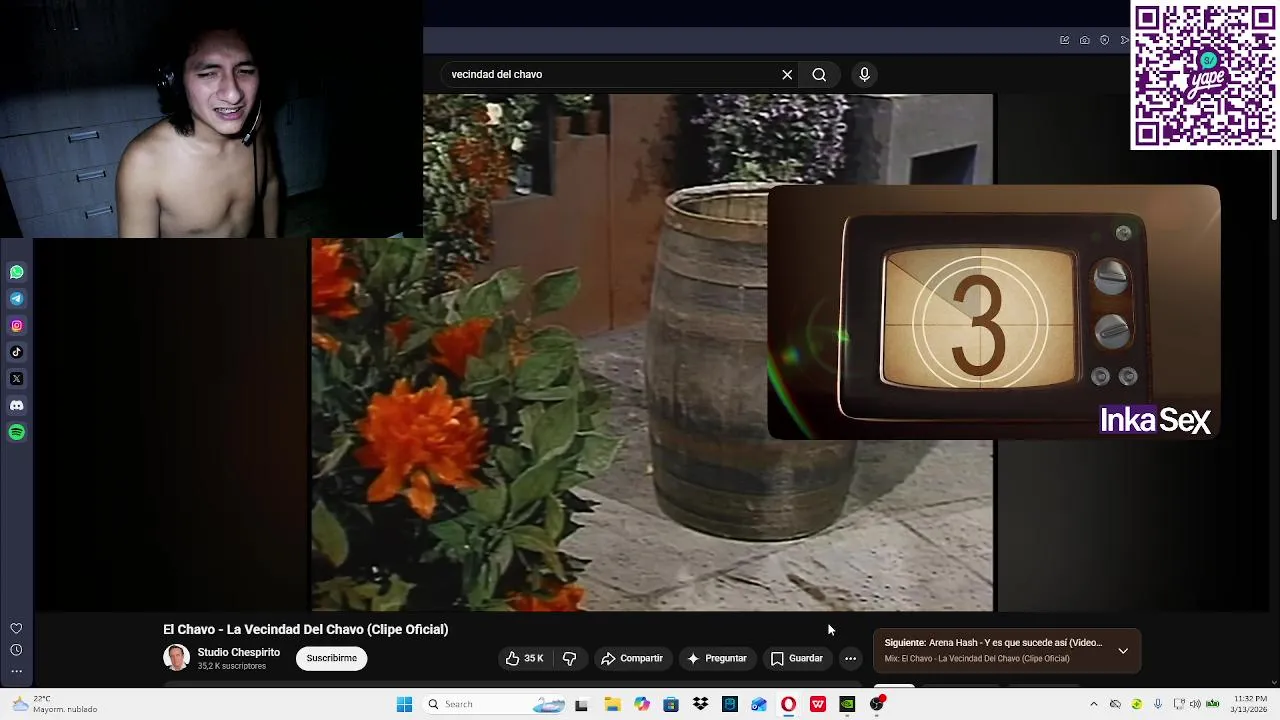1280x720 pixels.
Task: Click the YouTube search magnifier button
Action: coord(819,74)
